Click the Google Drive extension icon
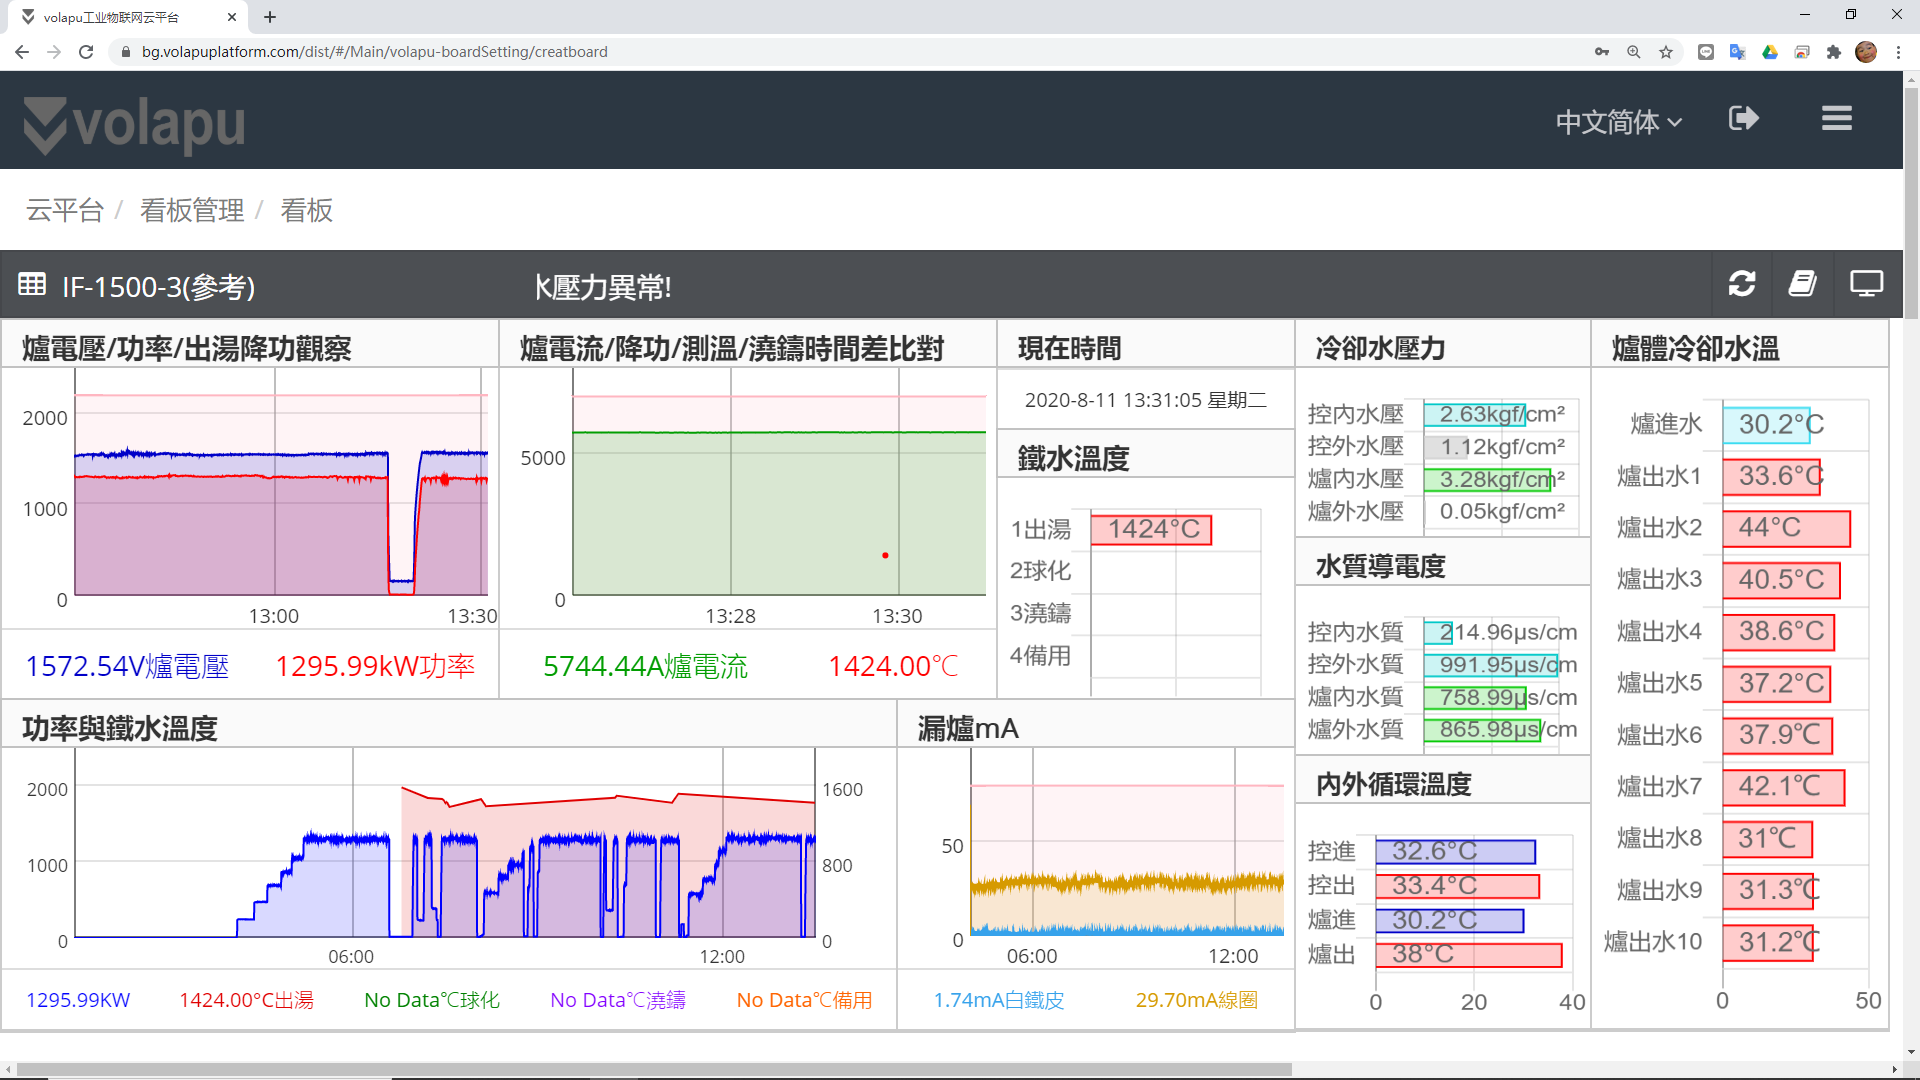1920x1080 pixels. 1770,52
